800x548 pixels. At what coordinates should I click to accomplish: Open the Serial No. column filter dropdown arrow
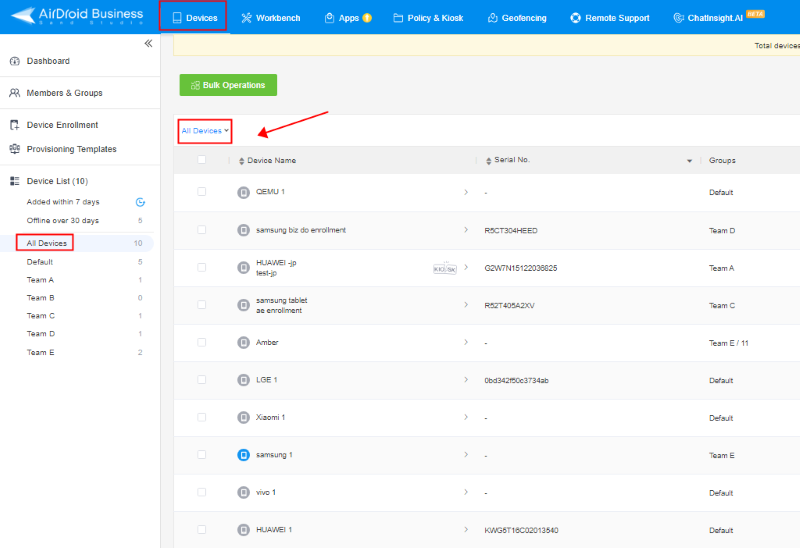point(689,161)
